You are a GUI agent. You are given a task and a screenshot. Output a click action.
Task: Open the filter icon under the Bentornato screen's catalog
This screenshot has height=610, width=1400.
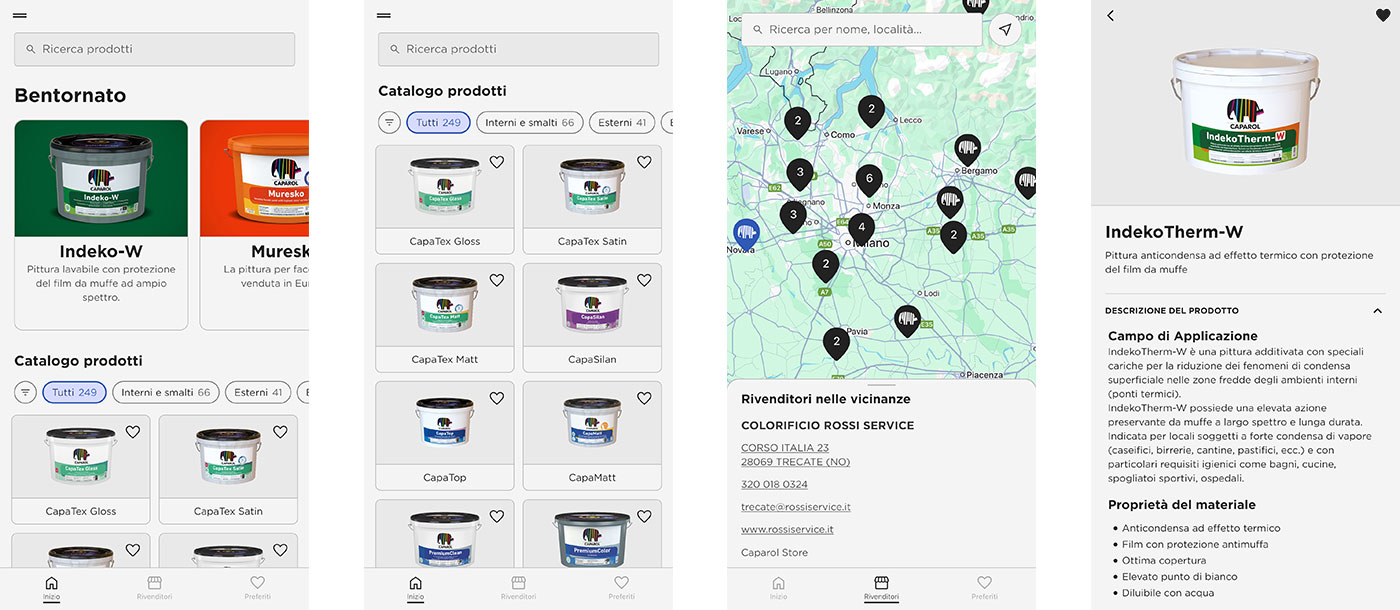26,393
